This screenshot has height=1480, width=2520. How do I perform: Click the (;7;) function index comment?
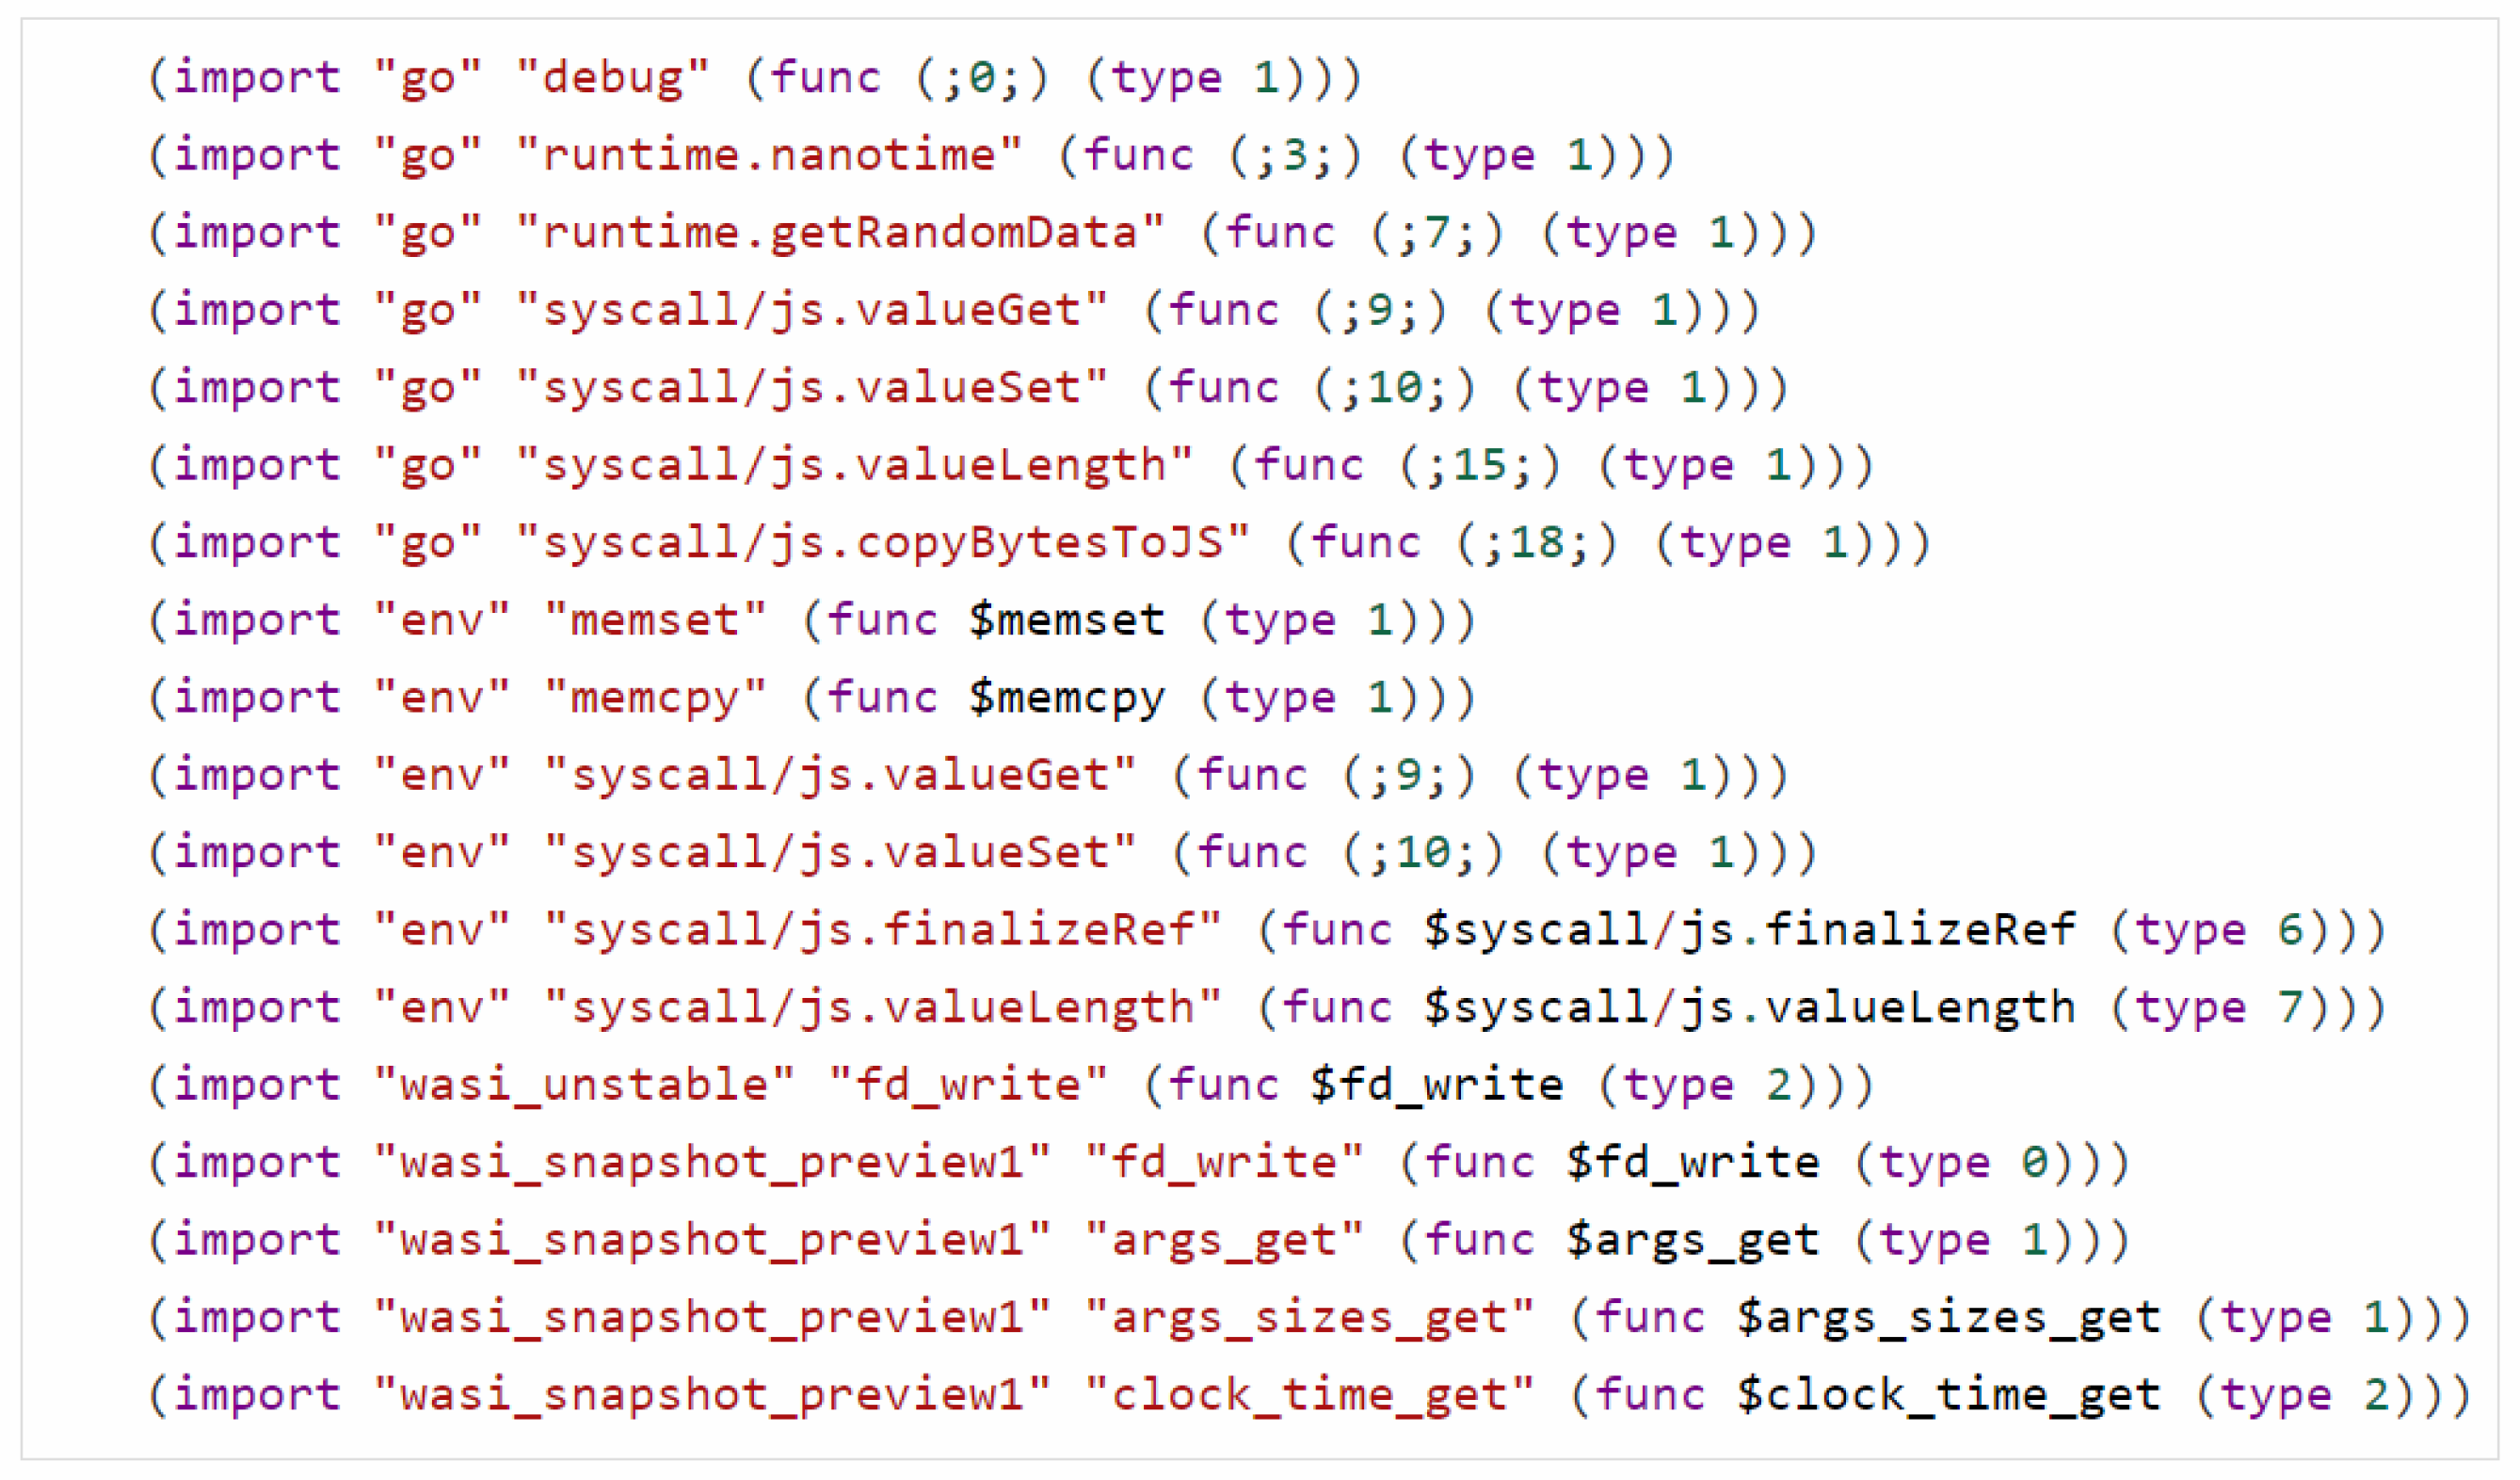pos(1437,233)
